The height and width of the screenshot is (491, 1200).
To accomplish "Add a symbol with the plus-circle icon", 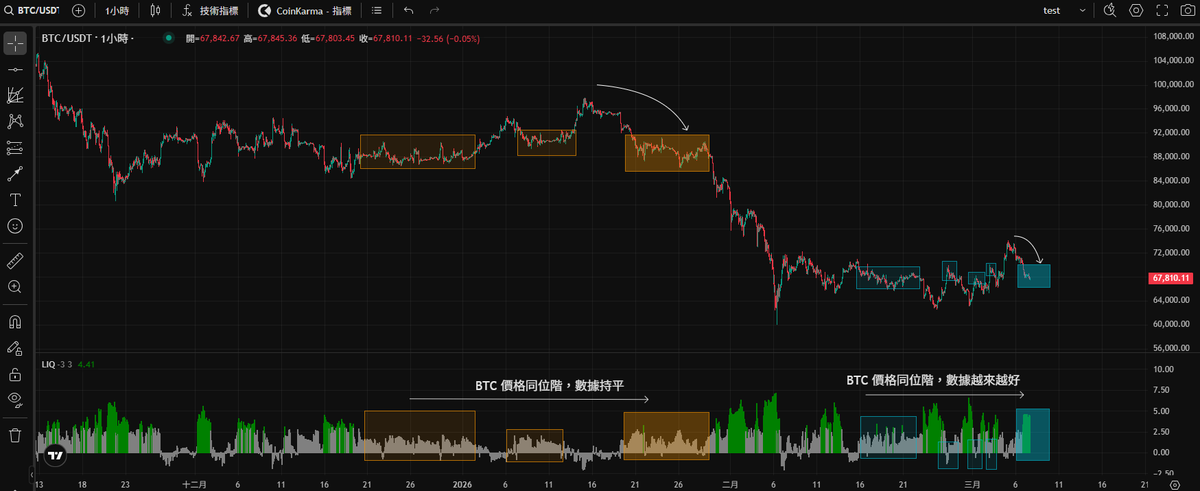I will pos(79,10).
